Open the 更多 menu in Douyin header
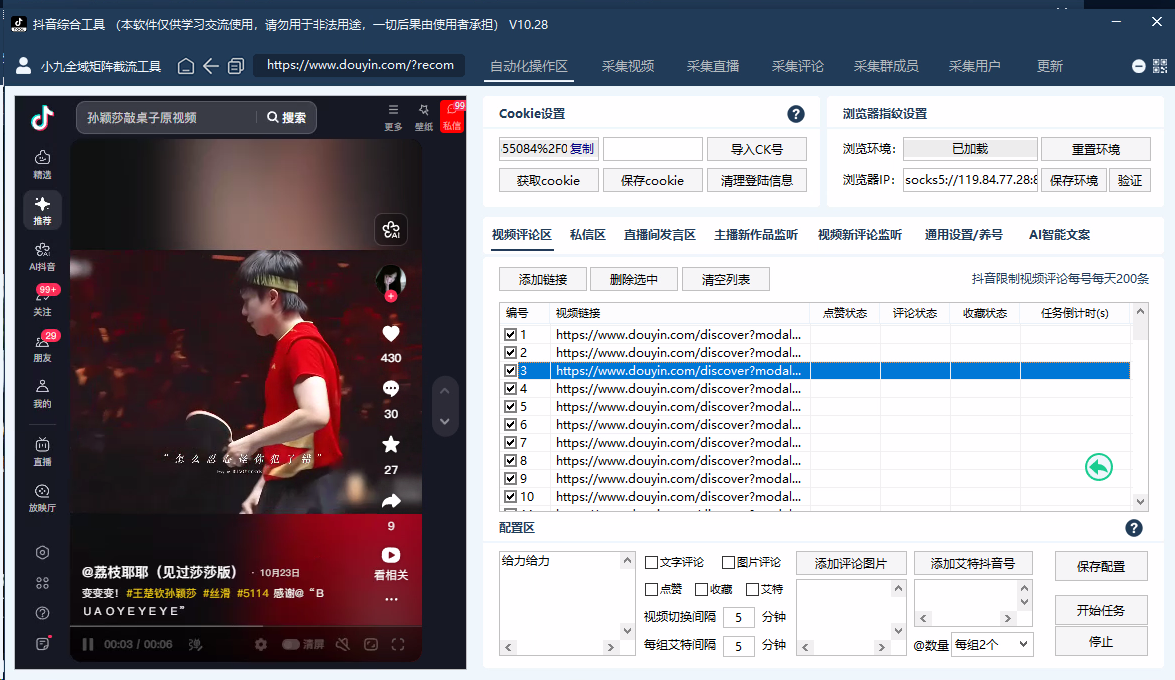Image resolution: width=1175 pixels, height=680 pixels. click(x=393, y=116)
